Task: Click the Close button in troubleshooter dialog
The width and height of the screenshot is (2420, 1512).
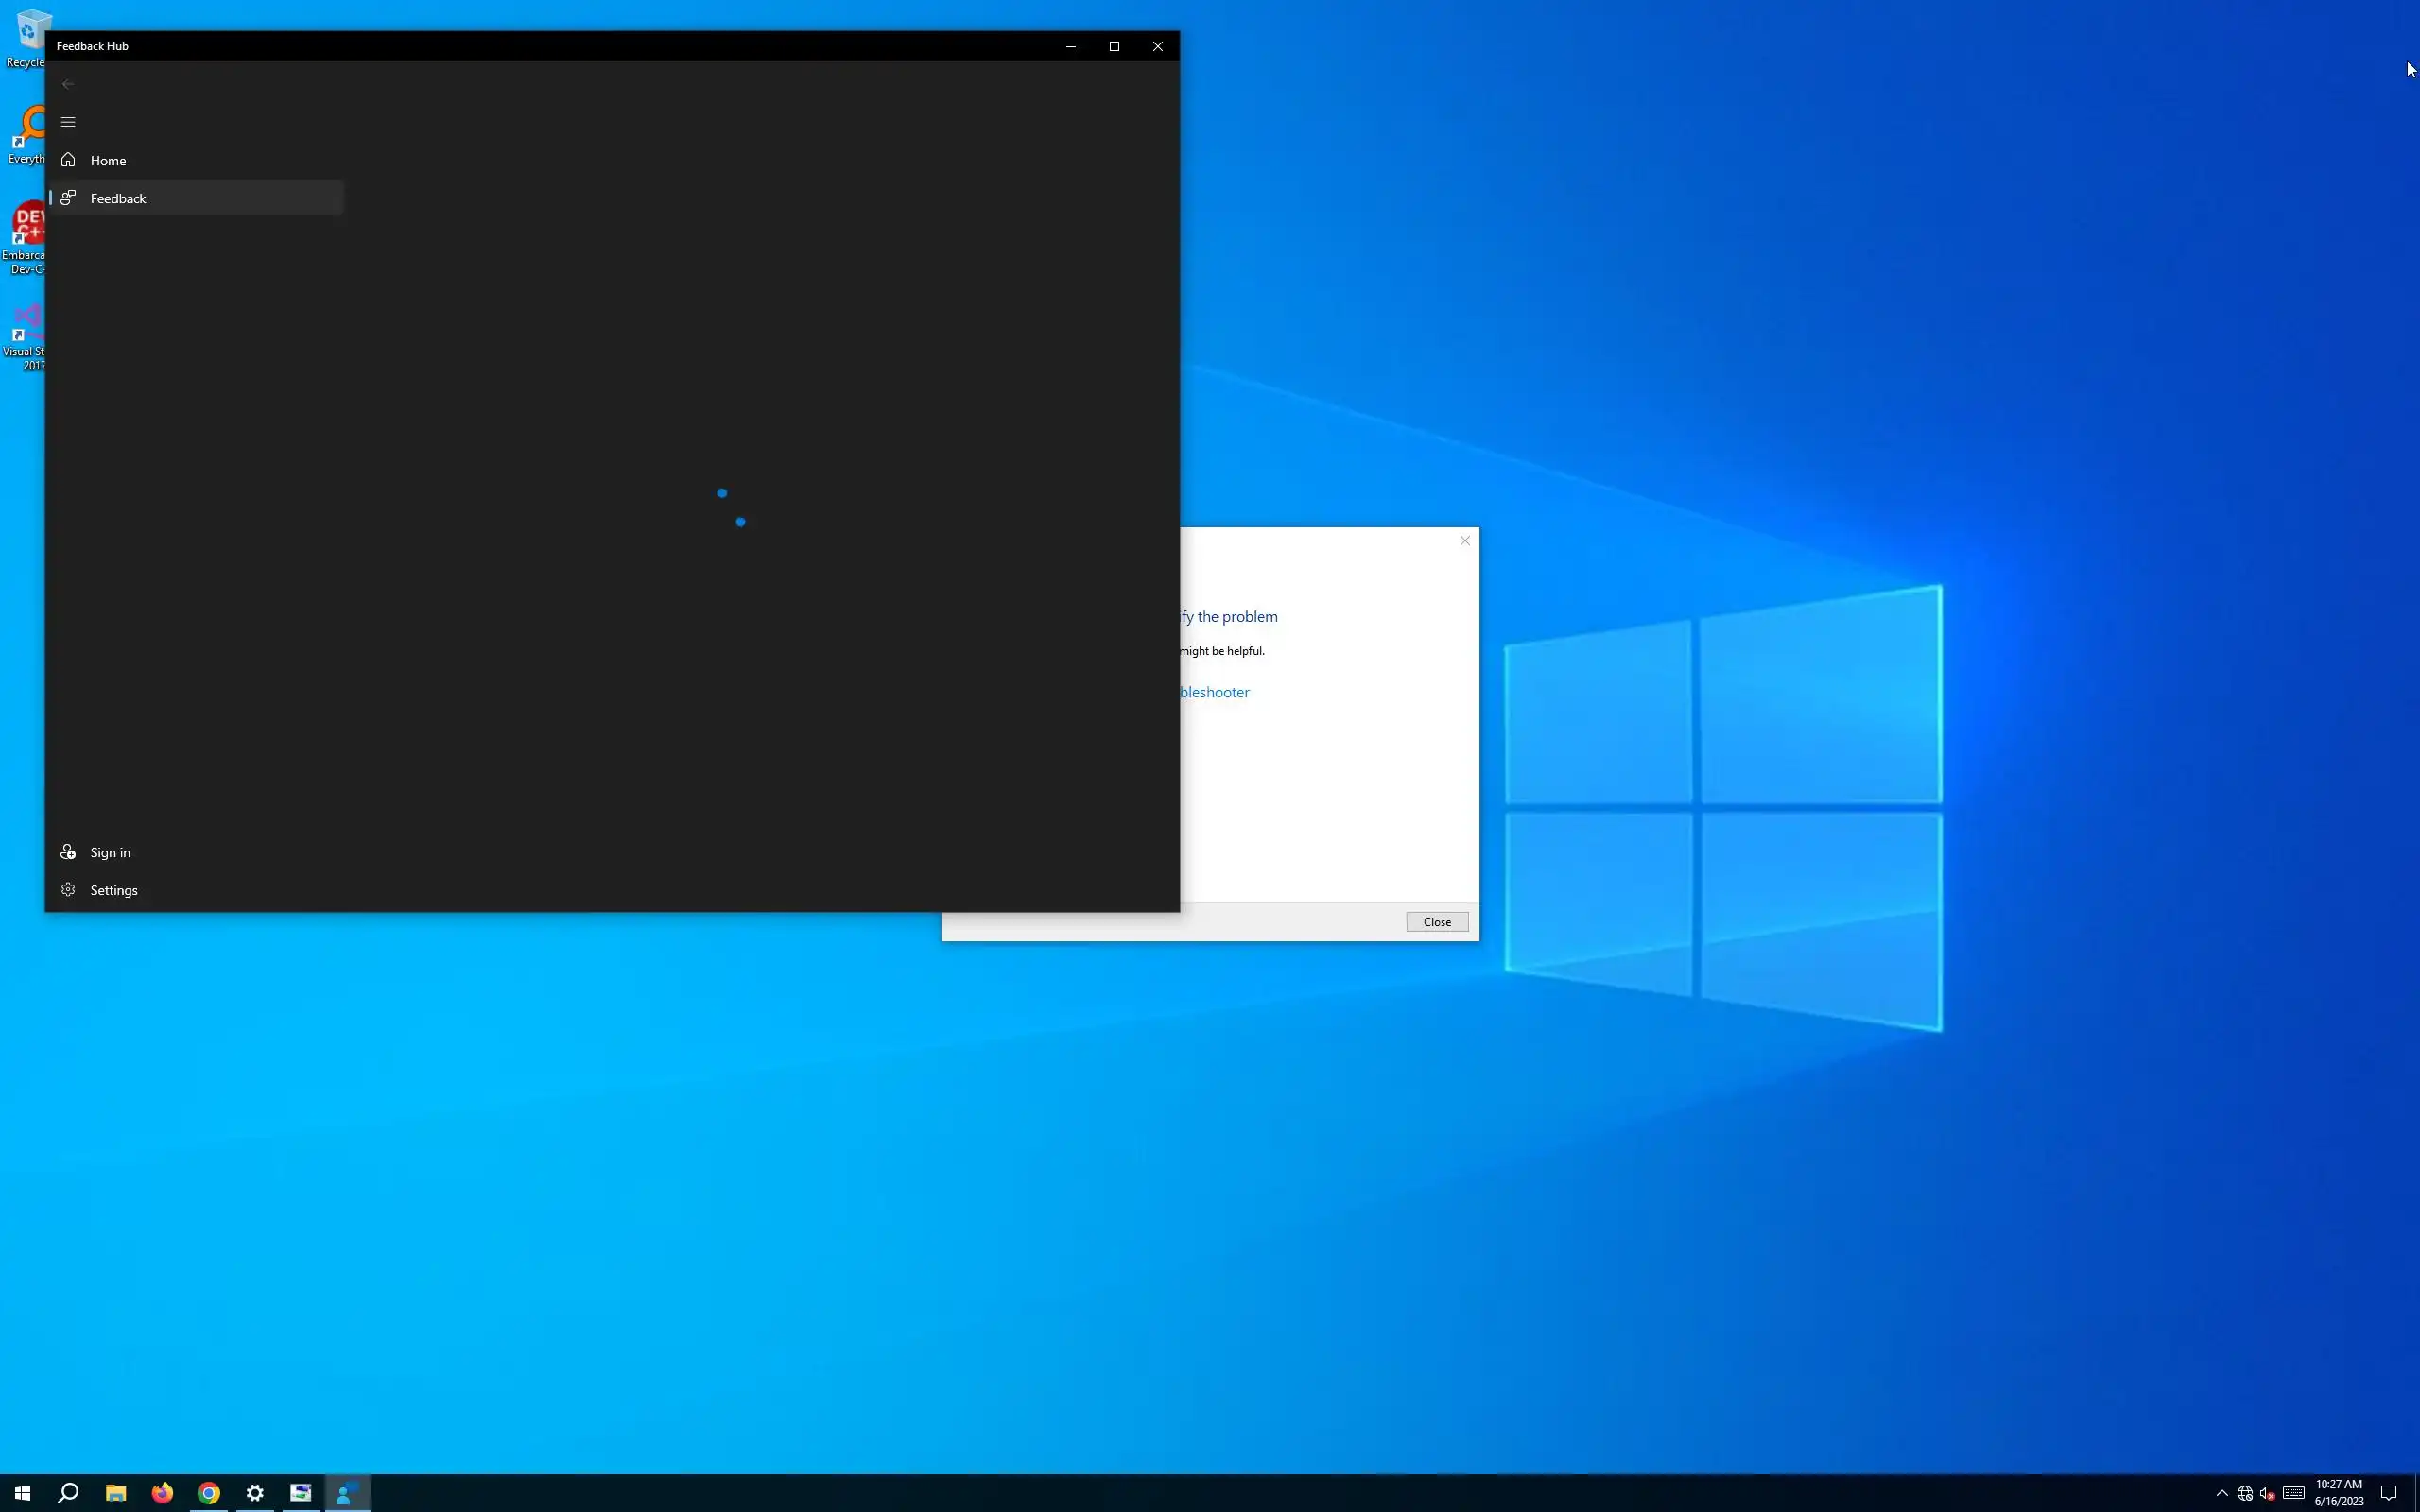Action: click(1436, 922)
